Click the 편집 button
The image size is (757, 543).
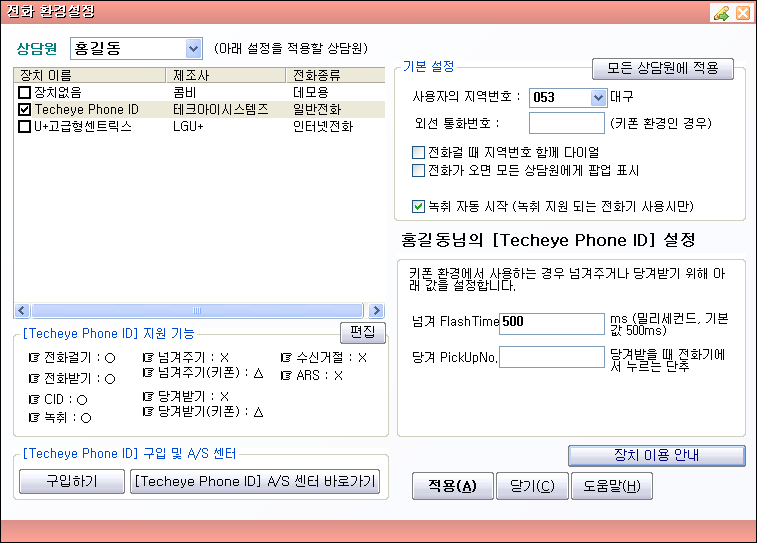[x=363, y=332]
